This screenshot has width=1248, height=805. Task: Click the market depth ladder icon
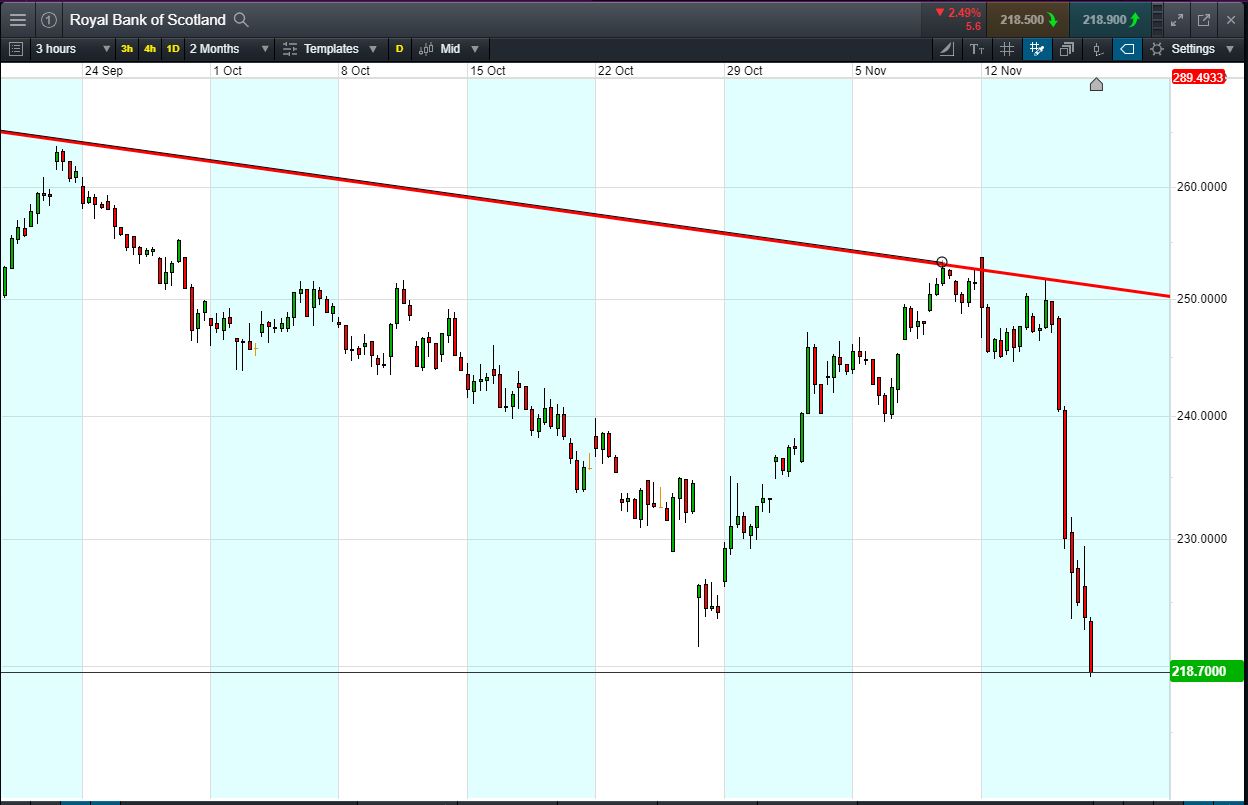(1157, 19)
